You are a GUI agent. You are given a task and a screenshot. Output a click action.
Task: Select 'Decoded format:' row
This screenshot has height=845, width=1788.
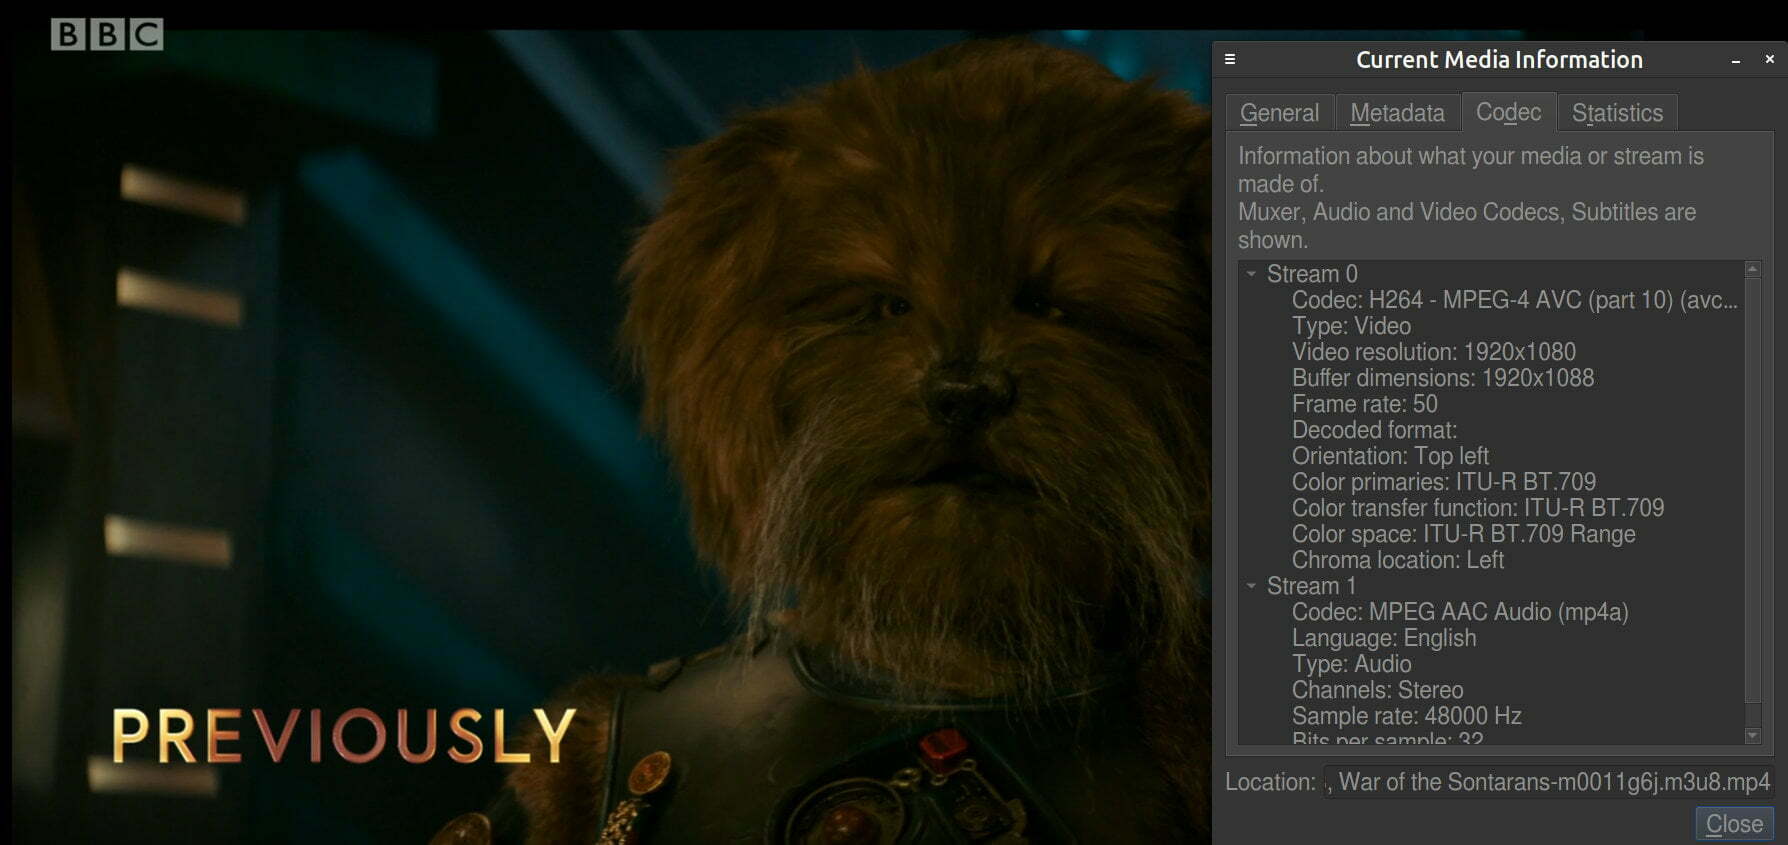tap(1491, 429)
